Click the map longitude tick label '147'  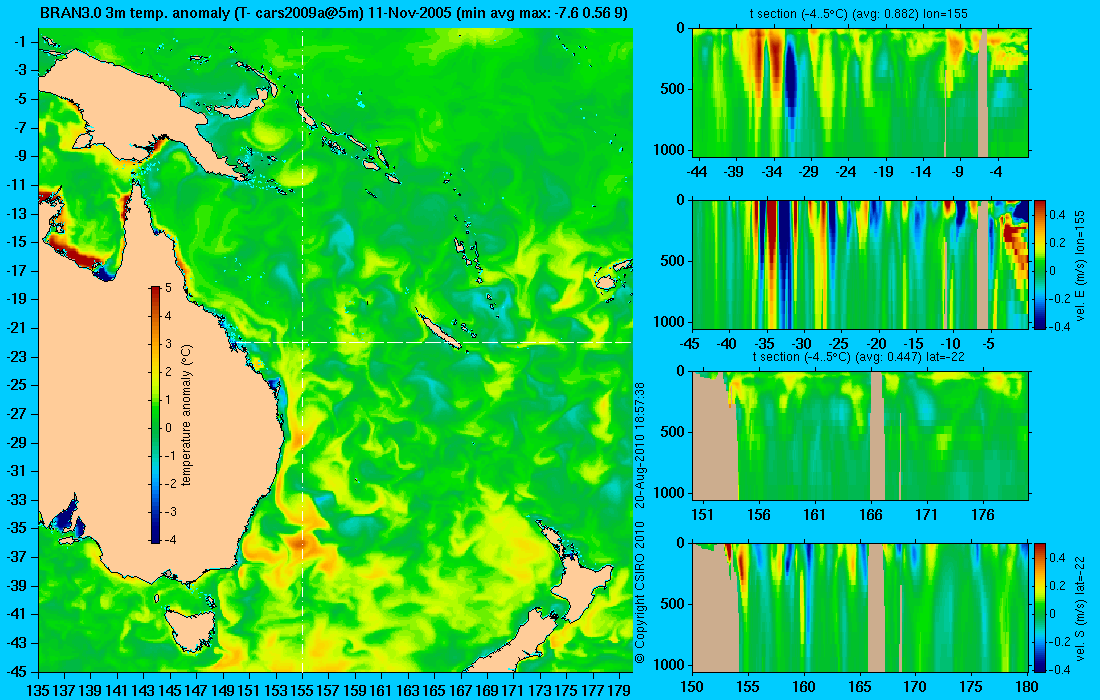coord(196,691)
